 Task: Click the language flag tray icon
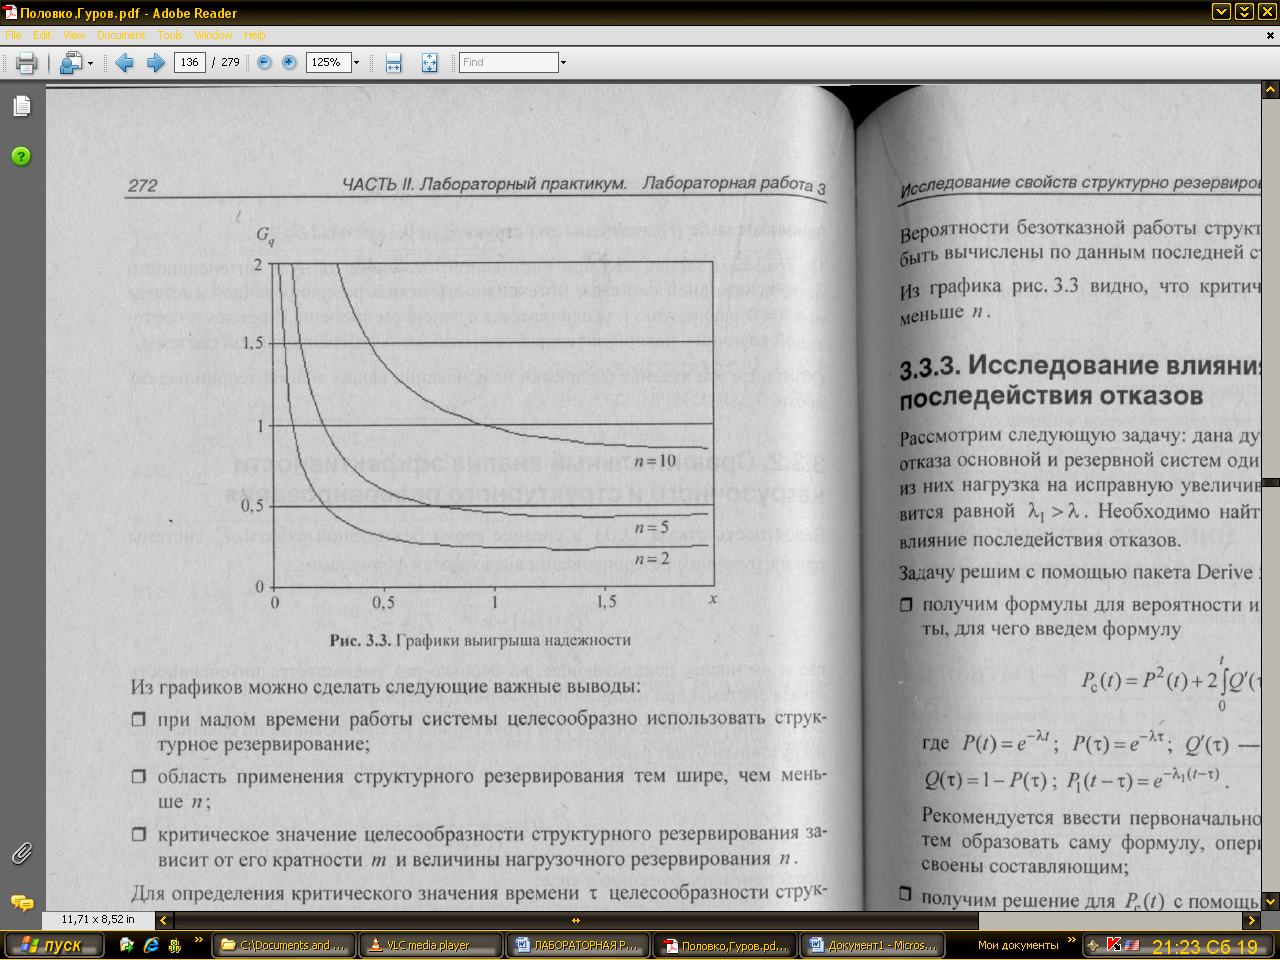(x=1132, y=945)
